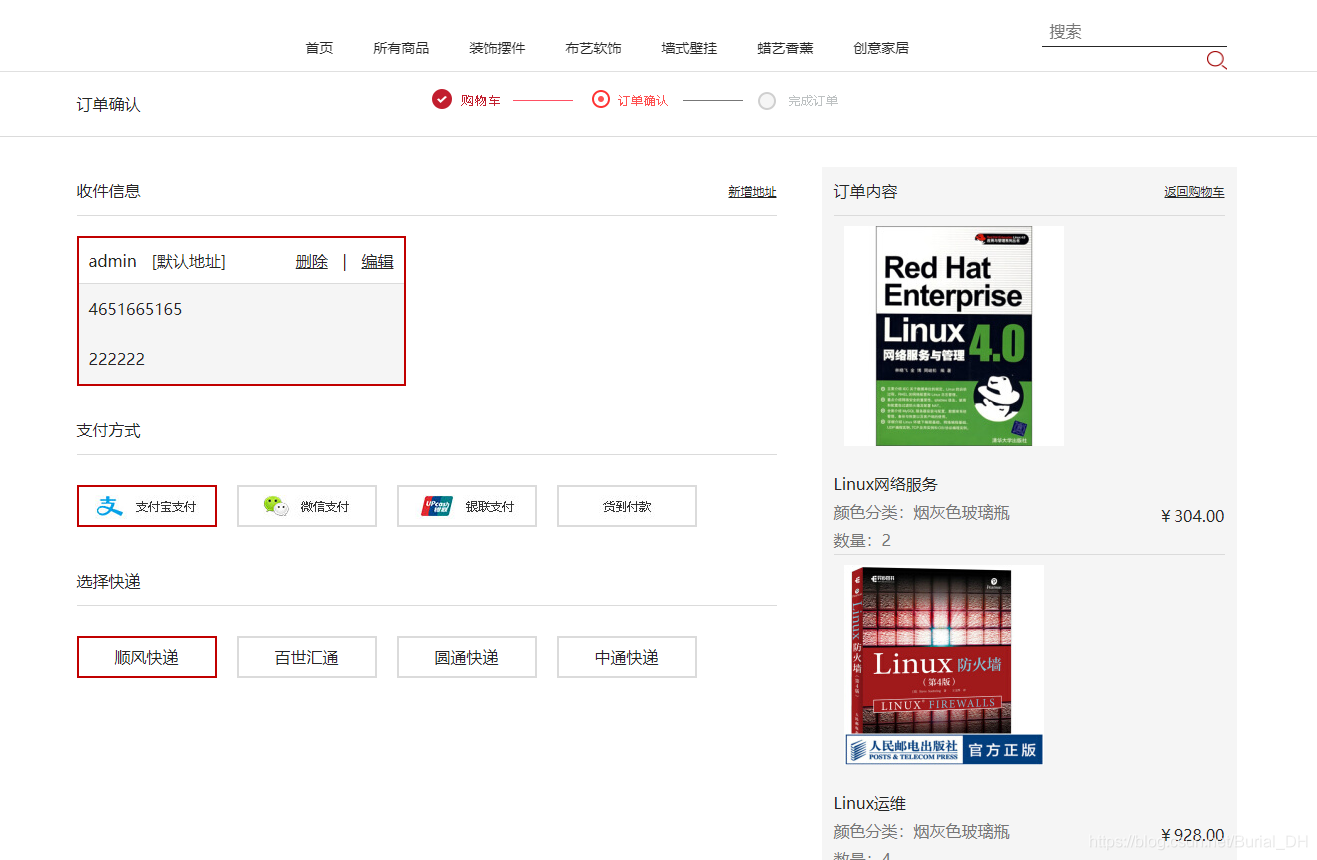The width and height of the screenshot is (1317, 860).
Task: Click inside the 搜索 input field
Action: pyautogui.click(x=1134, y=32)
